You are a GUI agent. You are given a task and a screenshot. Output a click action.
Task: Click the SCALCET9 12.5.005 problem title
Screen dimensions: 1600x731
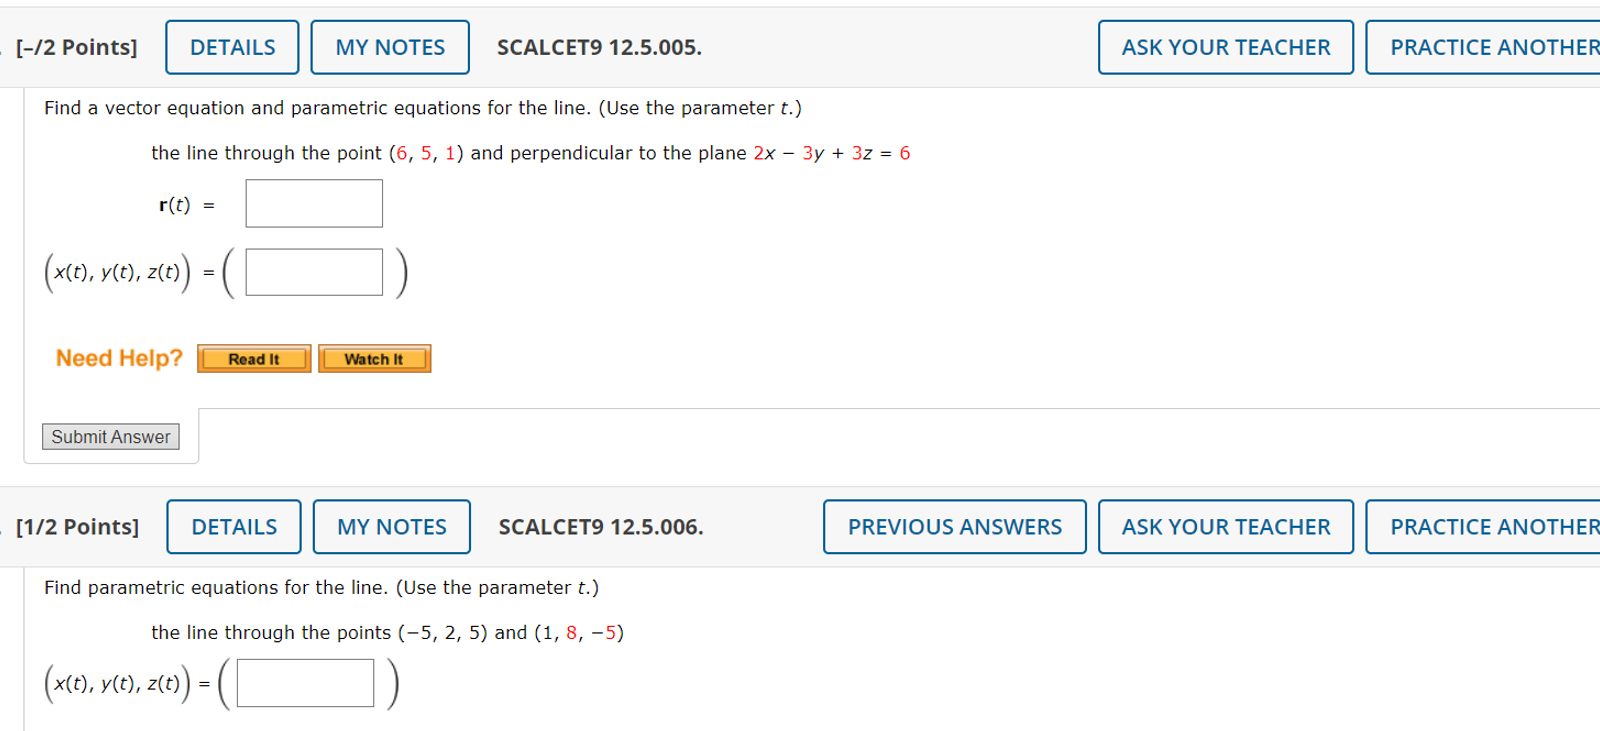[x=601, y=46]
